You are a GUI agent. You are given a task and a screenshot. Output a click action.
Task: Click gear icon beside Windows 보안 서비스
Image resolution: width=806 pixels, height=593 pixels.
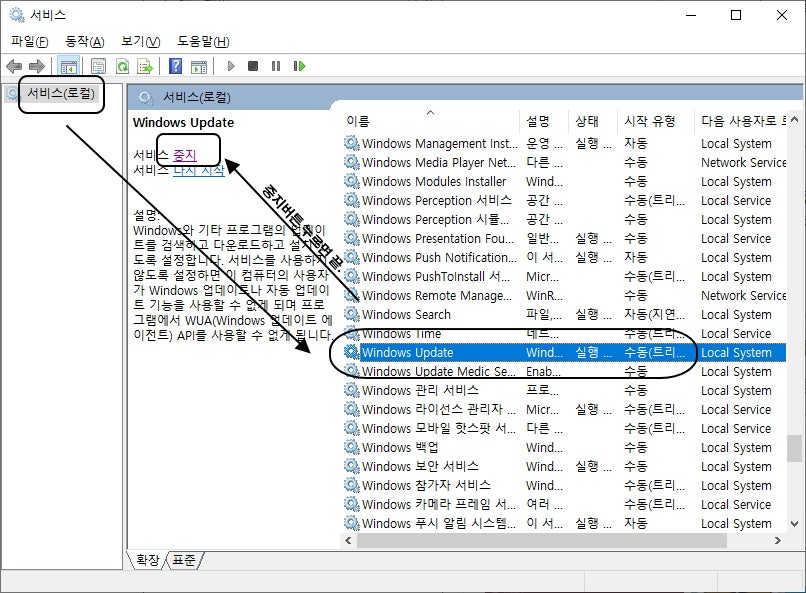click(x=352, y=466)
